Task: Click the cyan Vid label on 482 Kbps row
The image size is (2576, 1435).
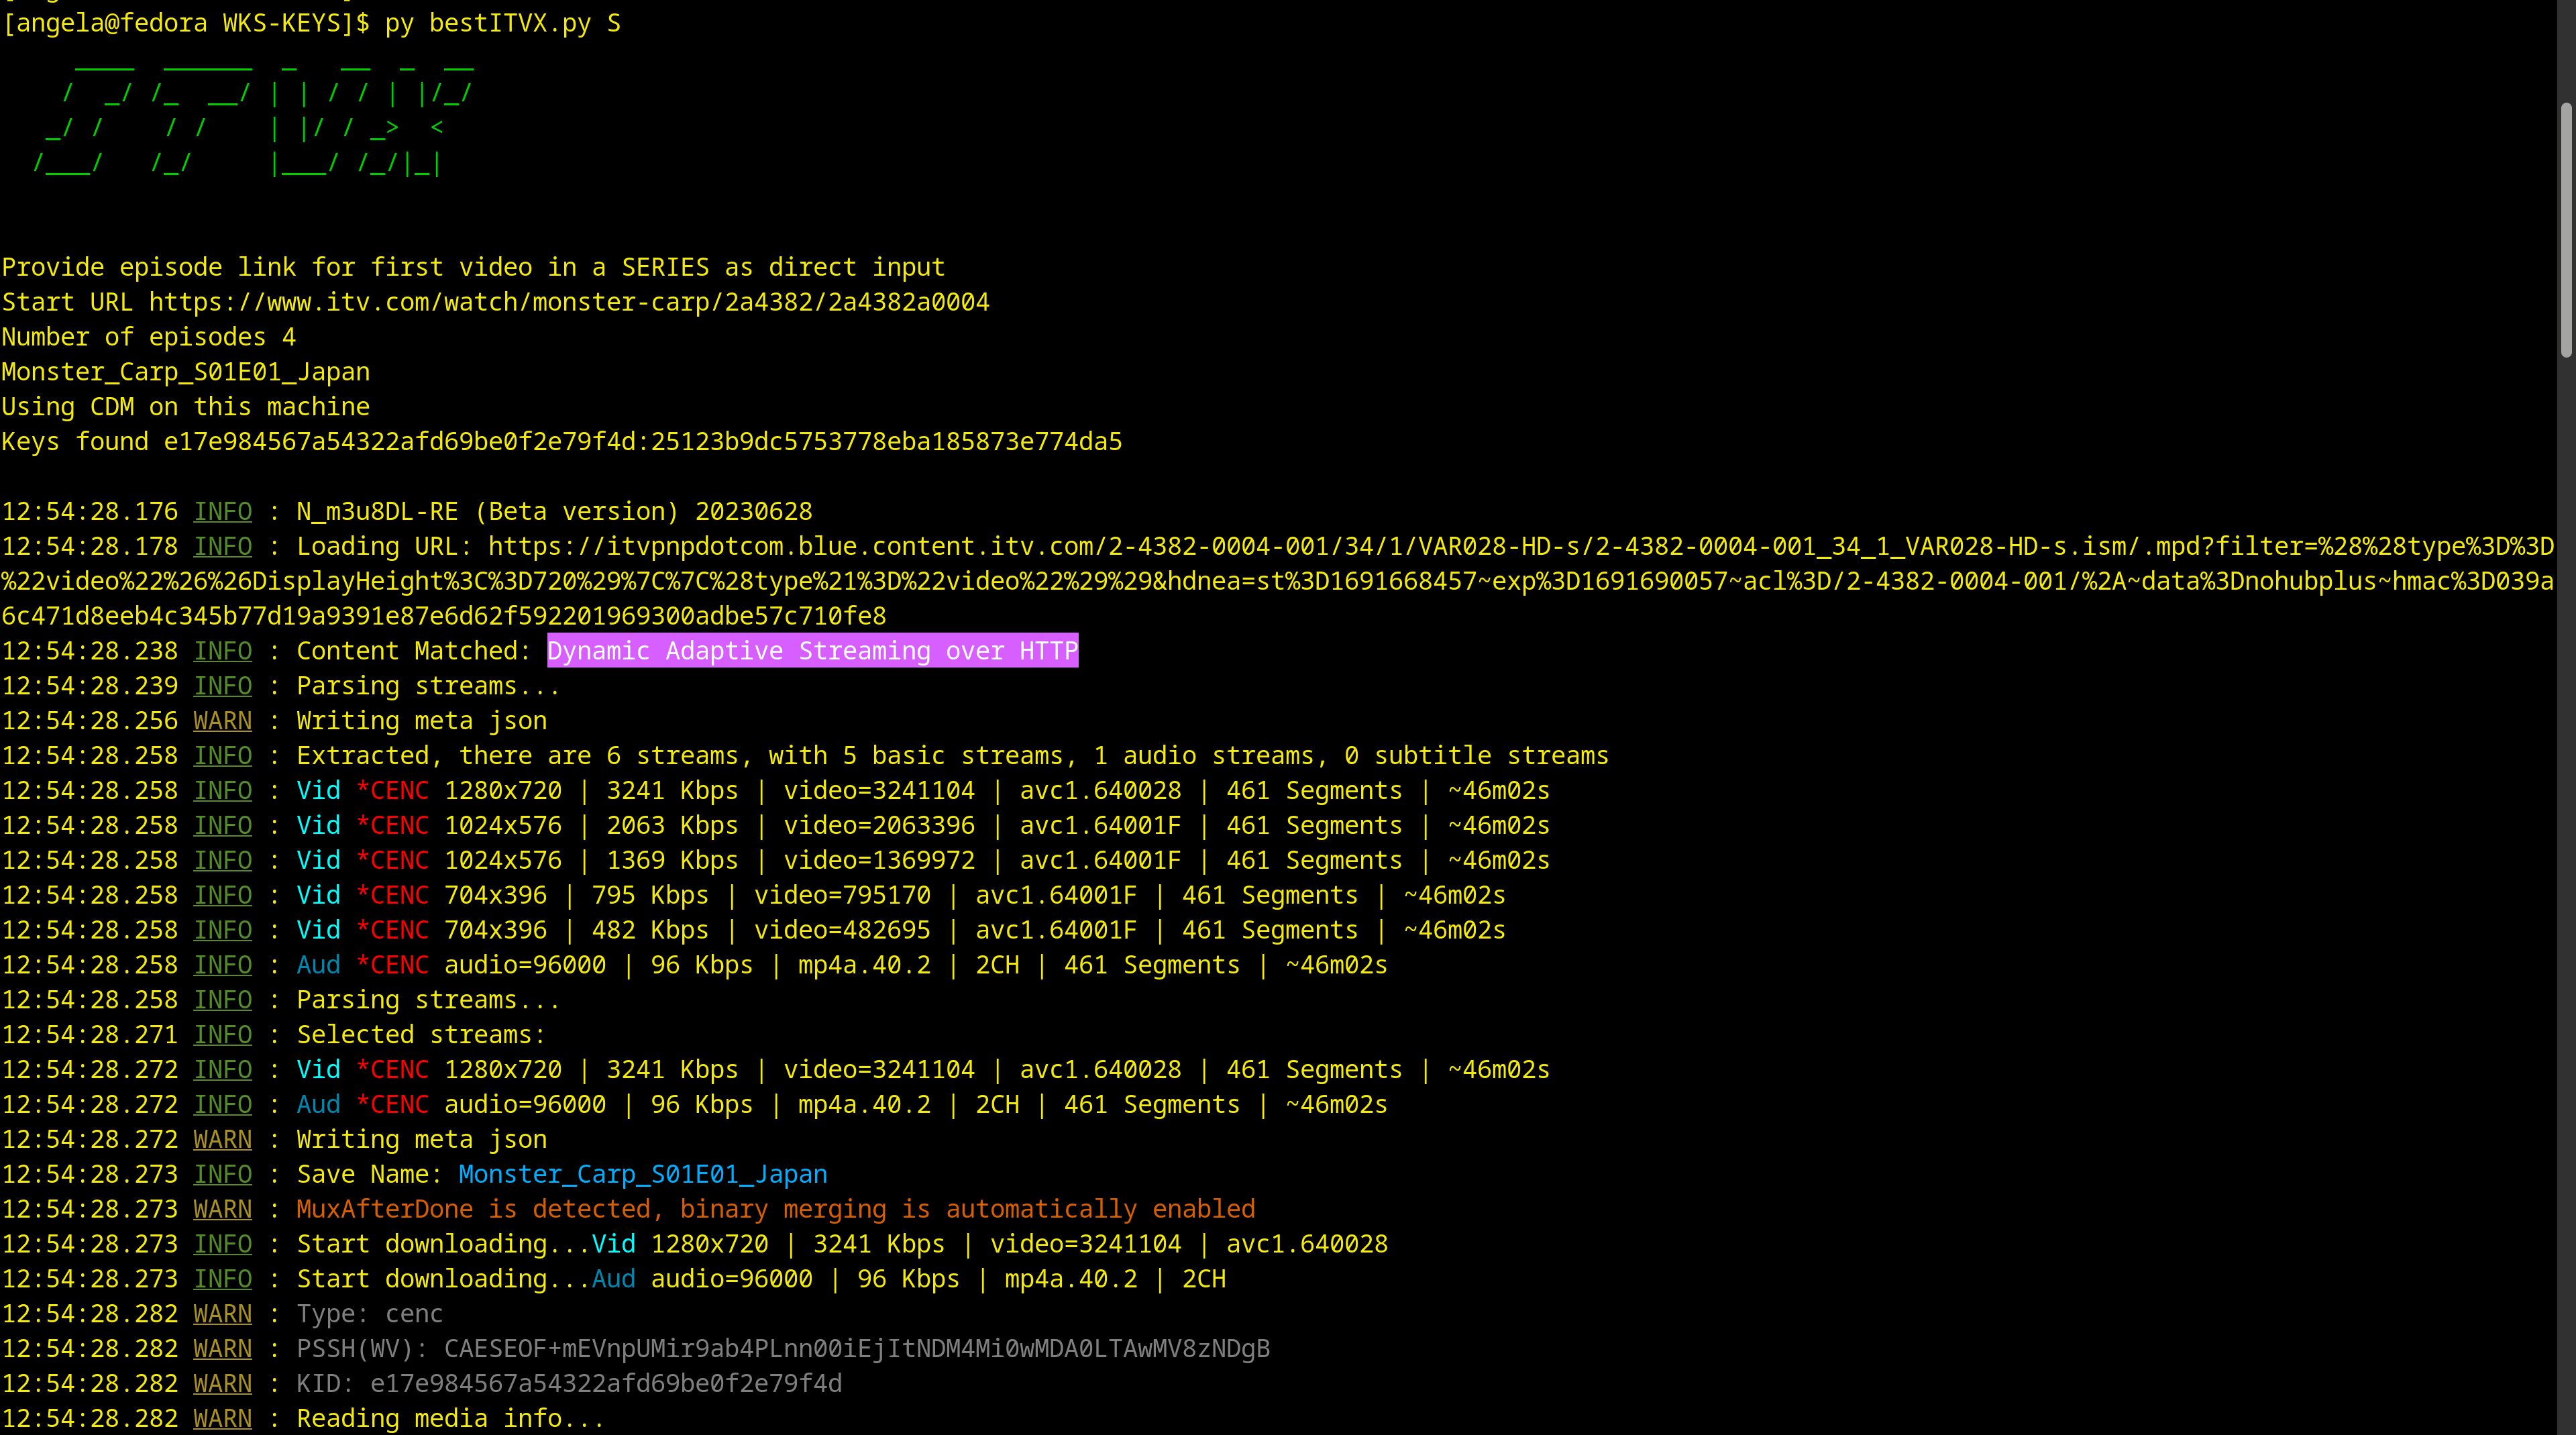Action: [x=318, y=930]
